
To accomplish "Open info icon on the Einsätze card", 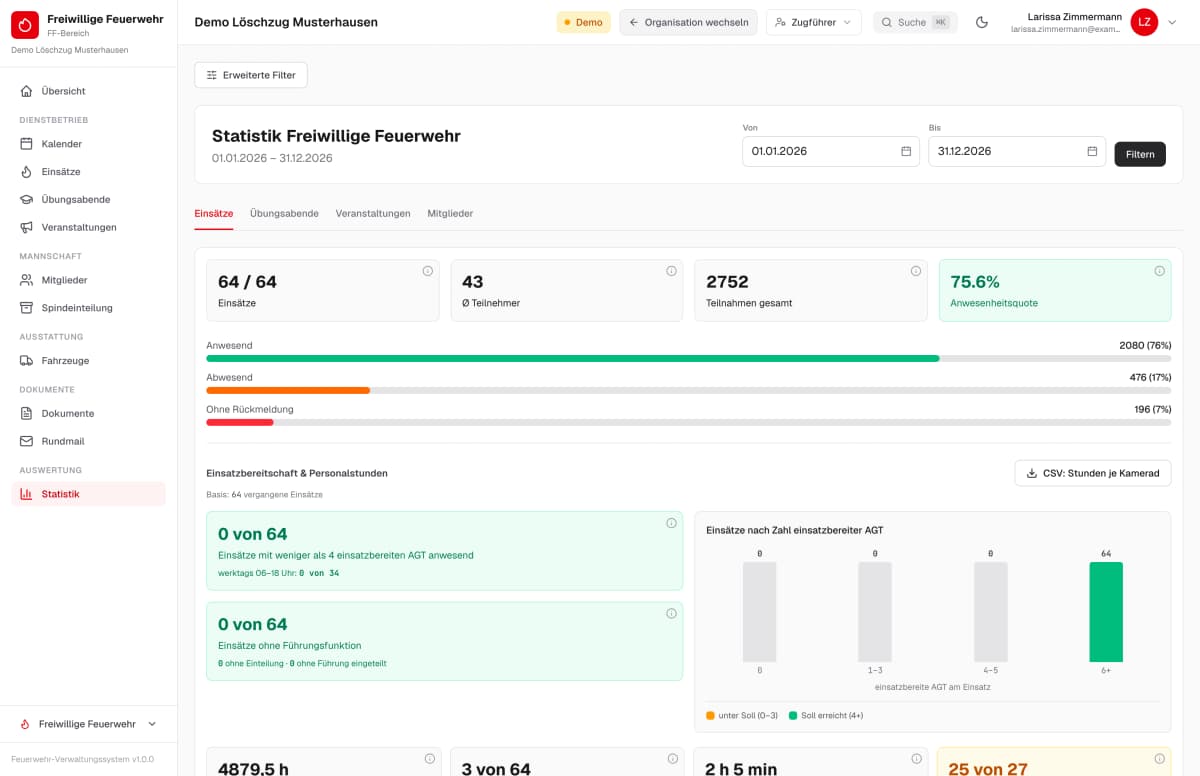I will click(x=427, y=271).
